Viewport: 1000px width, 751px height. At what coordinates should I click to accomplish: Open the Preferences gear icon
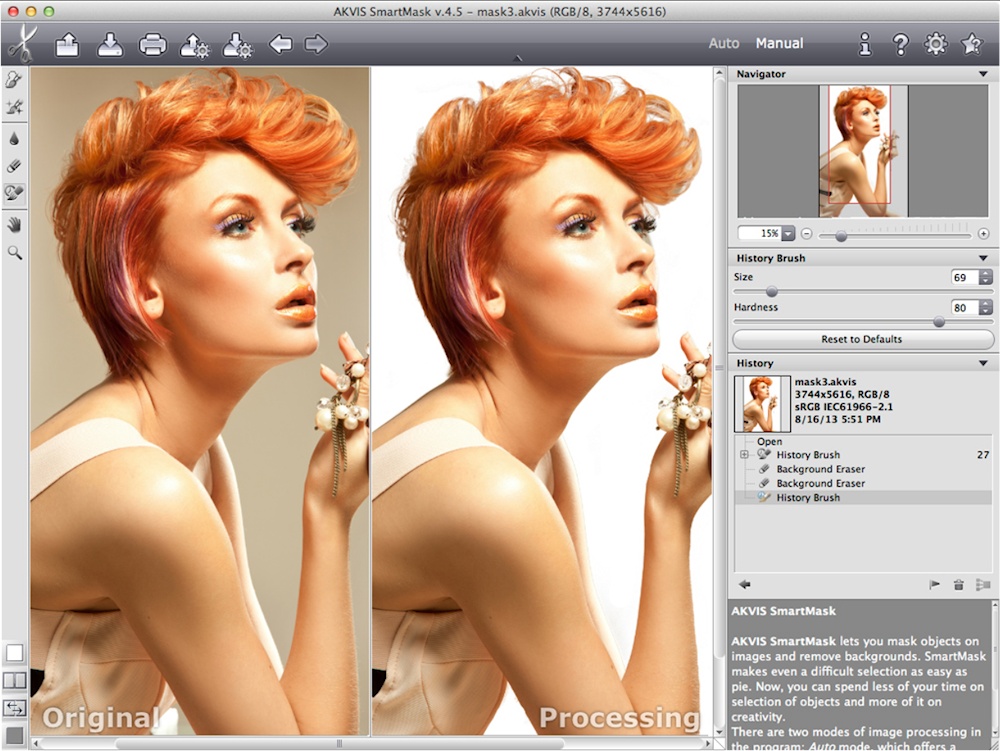coord(936,44)
